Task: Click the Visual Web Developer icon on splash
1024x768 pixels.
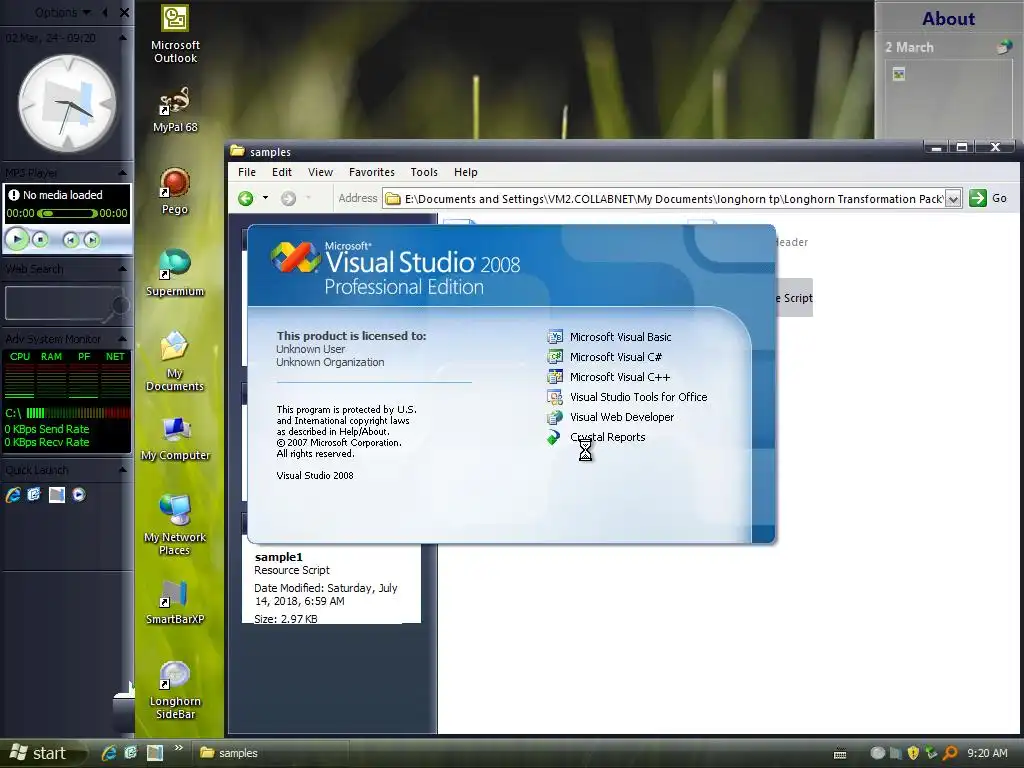Action: click(554, 417)
